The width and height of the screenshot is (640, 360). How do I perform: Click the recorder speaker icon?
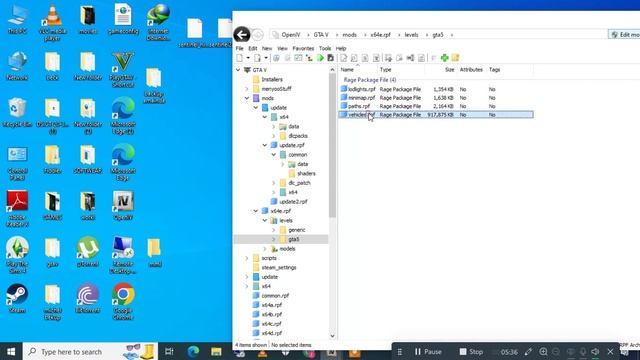click(x=595, y=351)
